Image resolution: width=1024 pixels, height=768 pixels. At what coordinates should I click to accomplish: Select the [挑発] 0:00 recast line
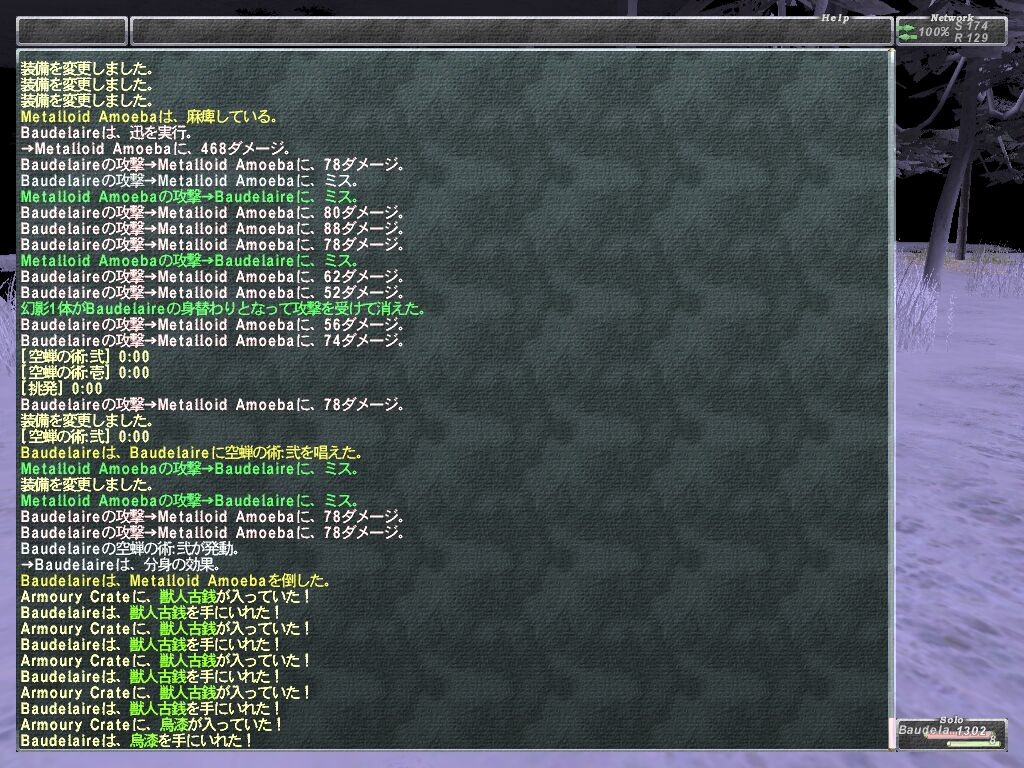coord(61,389)
